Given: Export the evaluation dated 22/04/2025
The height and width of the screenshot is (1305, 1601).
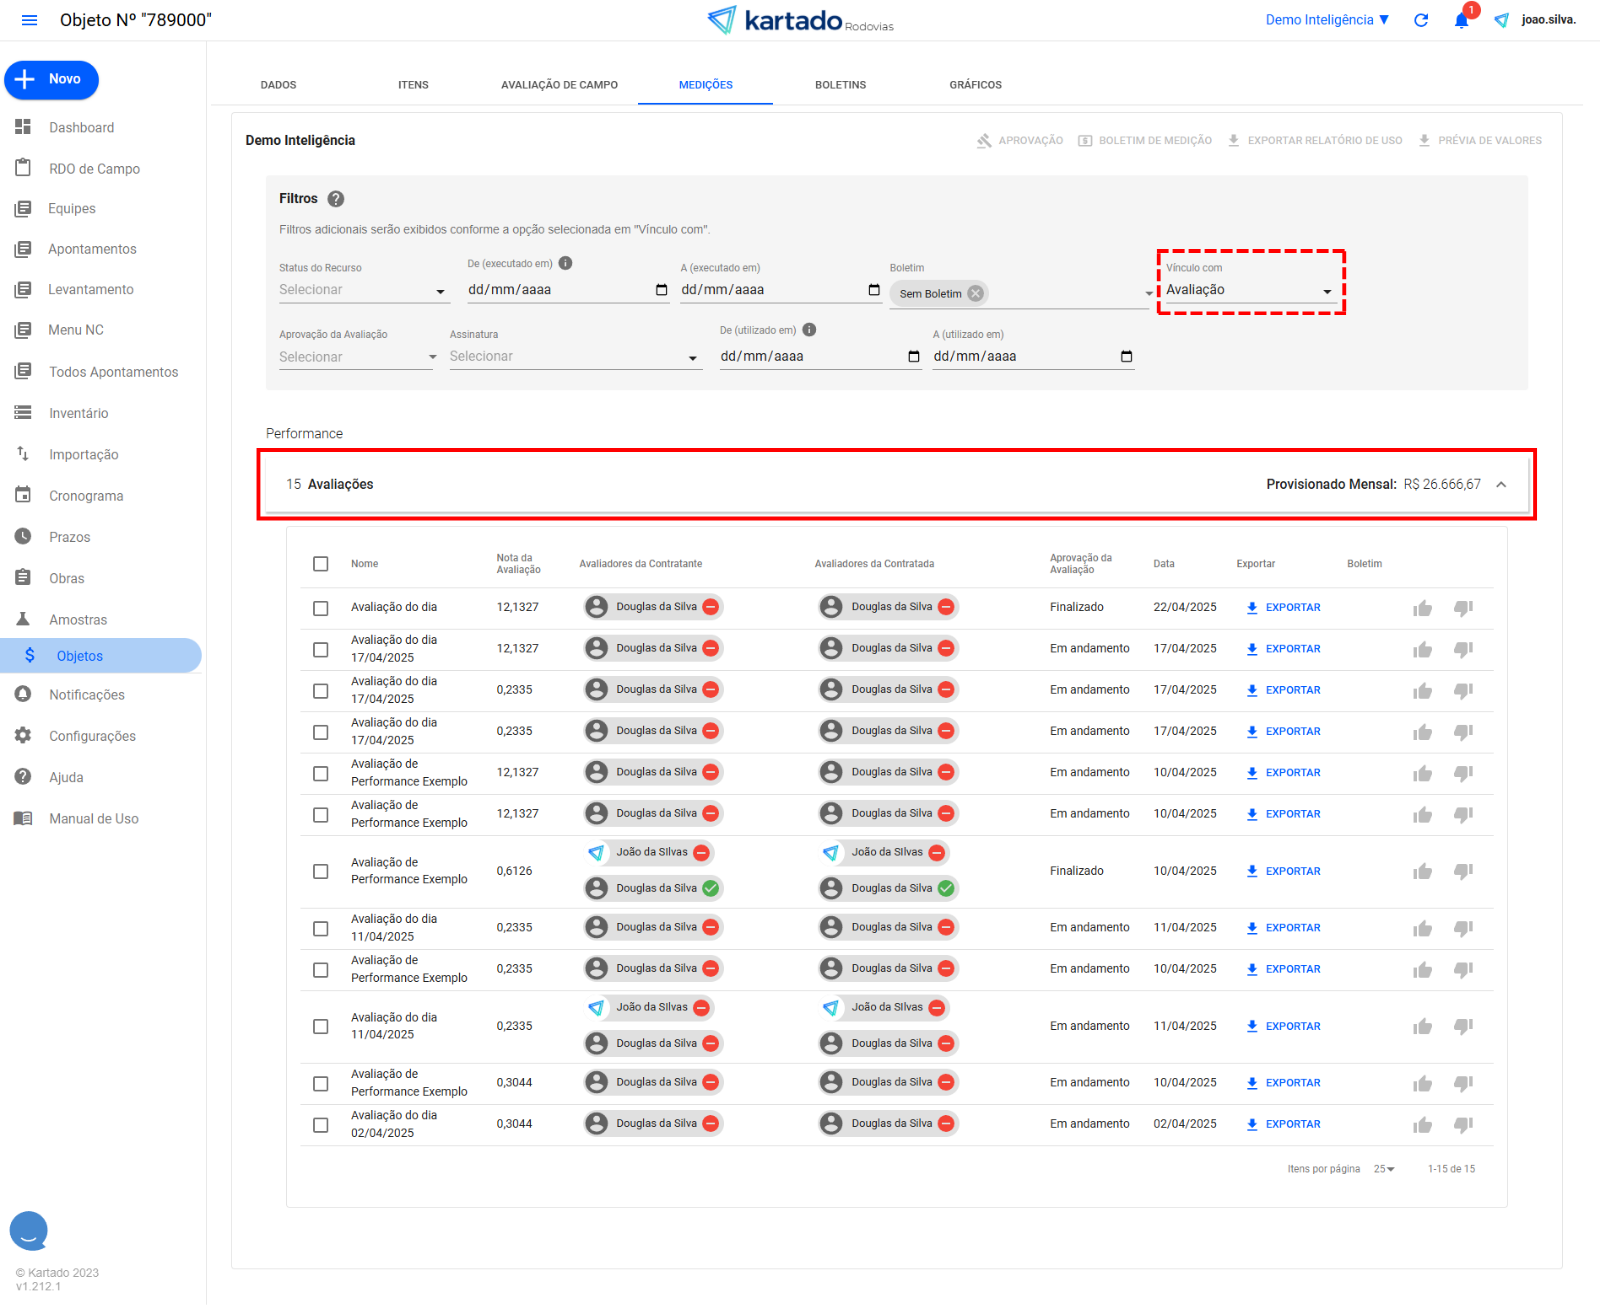Looking at the screenshot, I should pos(1283,608).
